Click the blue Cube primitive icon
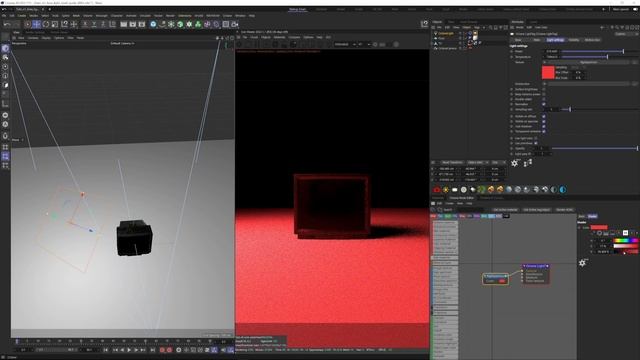 [x=153, y=24]
